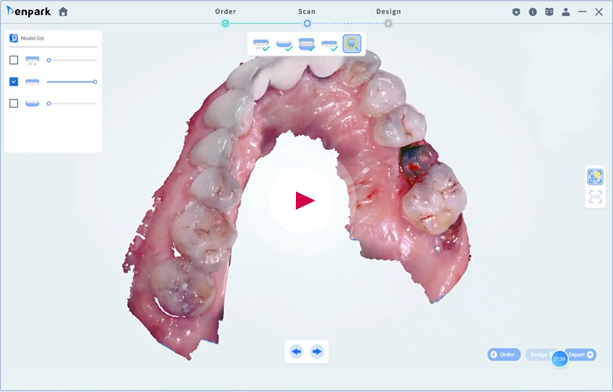Uncheck the upper jaw model checkbox
Image resolution: width=613 pixels, height=392 pixels.
14,82
